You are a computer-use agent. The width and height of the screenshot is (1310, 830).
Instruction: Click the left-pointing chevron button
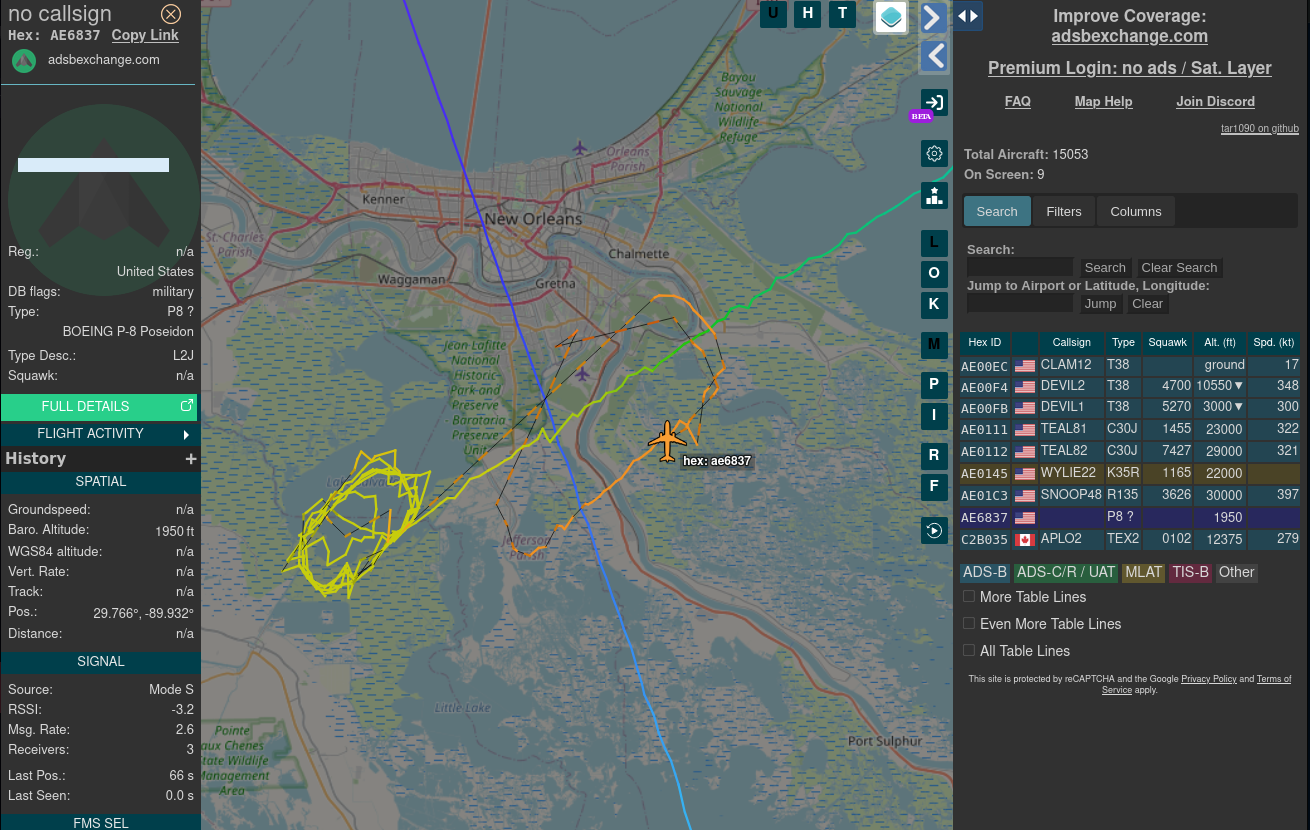pyautogui.click(x=933, y=56)
